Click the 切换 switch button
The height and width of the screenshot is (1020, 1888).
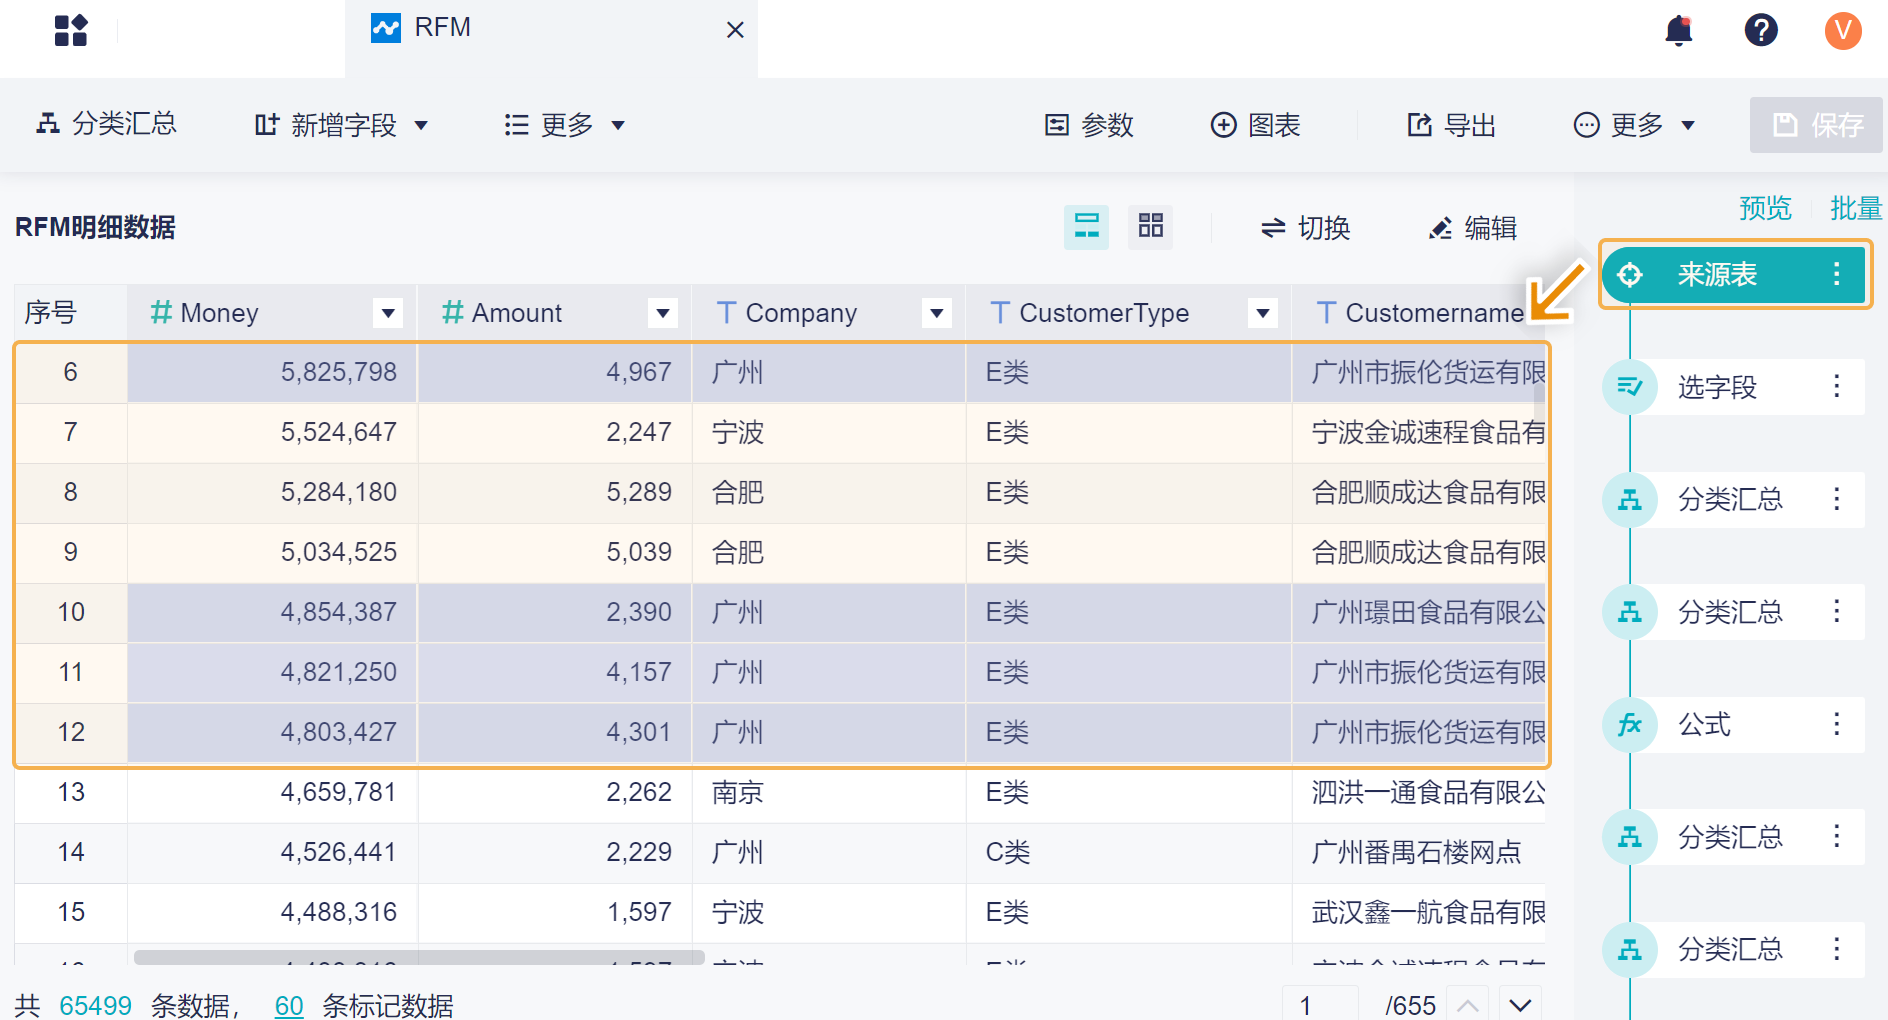[x=1305, y=228]
